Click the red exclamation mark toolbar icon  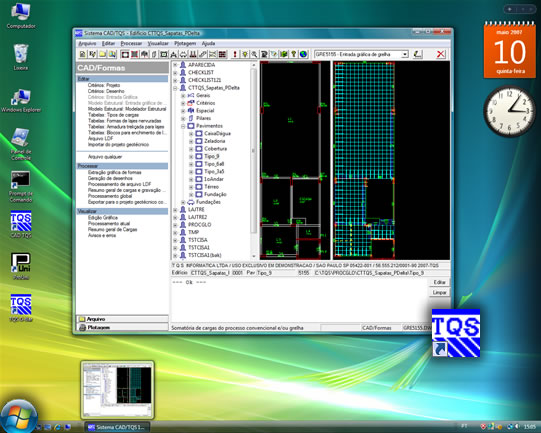(x=235, y=54)
